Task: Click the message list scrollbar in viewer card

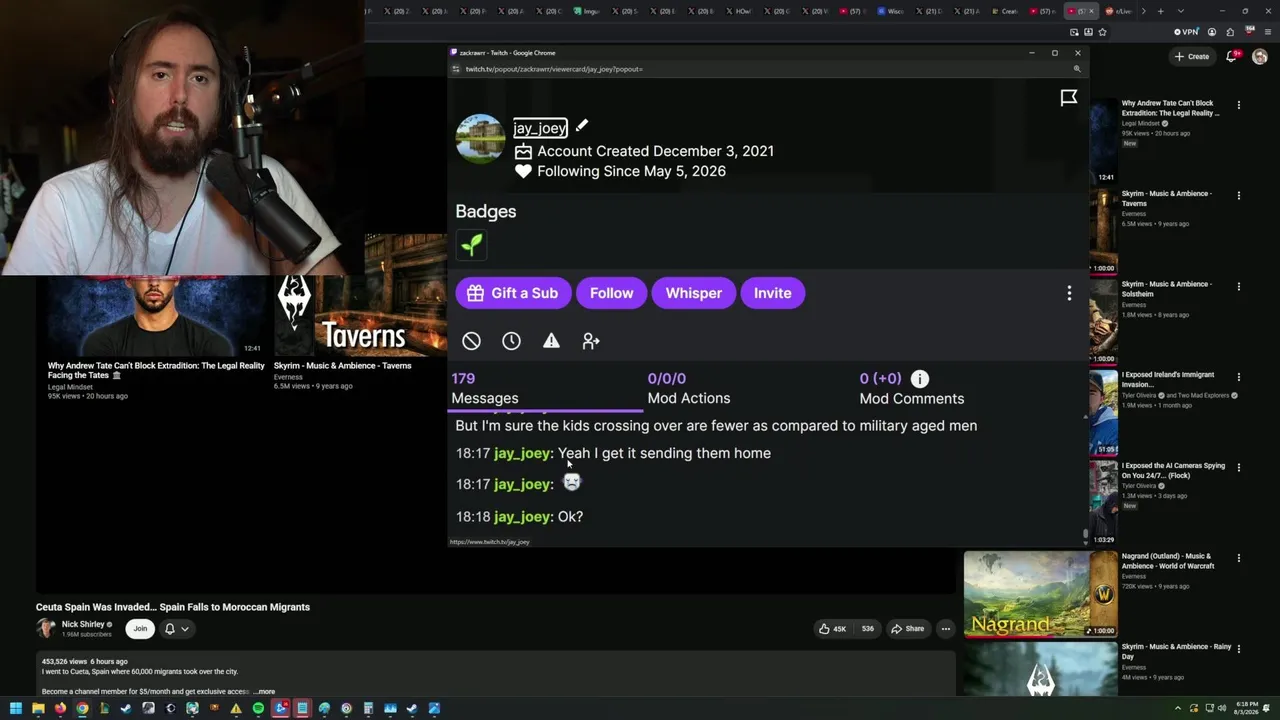Action: tap(1085, 535)
